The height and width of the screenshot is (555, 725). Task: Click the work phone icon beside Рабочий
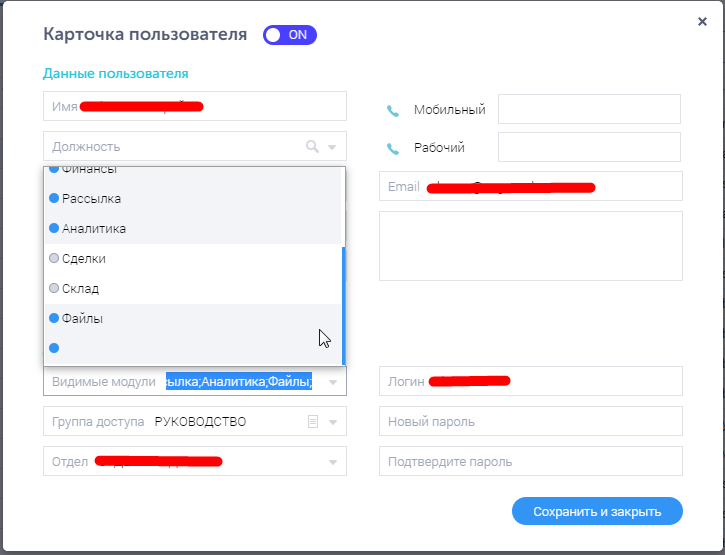coord(393,148)
